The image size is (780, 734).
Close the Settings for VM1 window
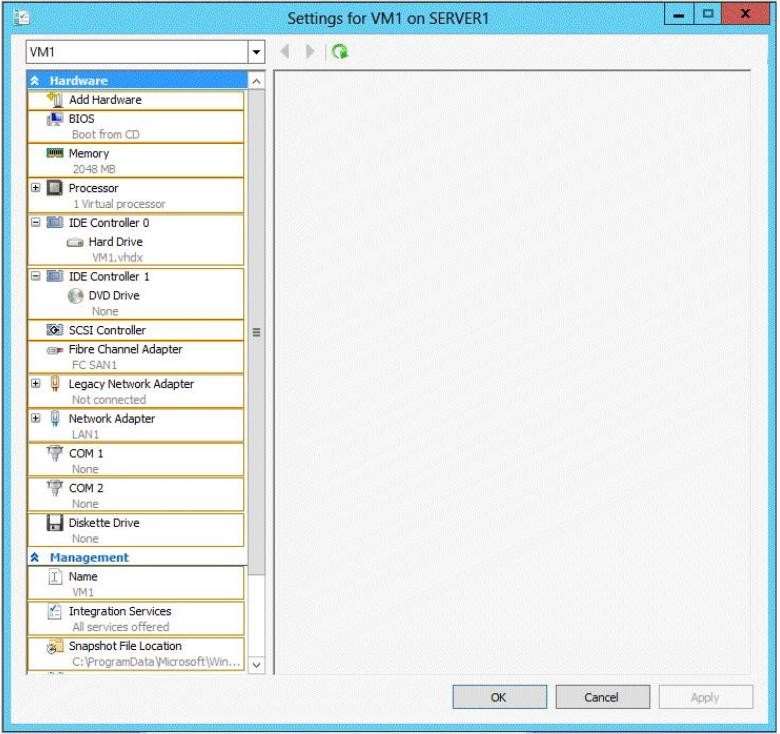746,15
